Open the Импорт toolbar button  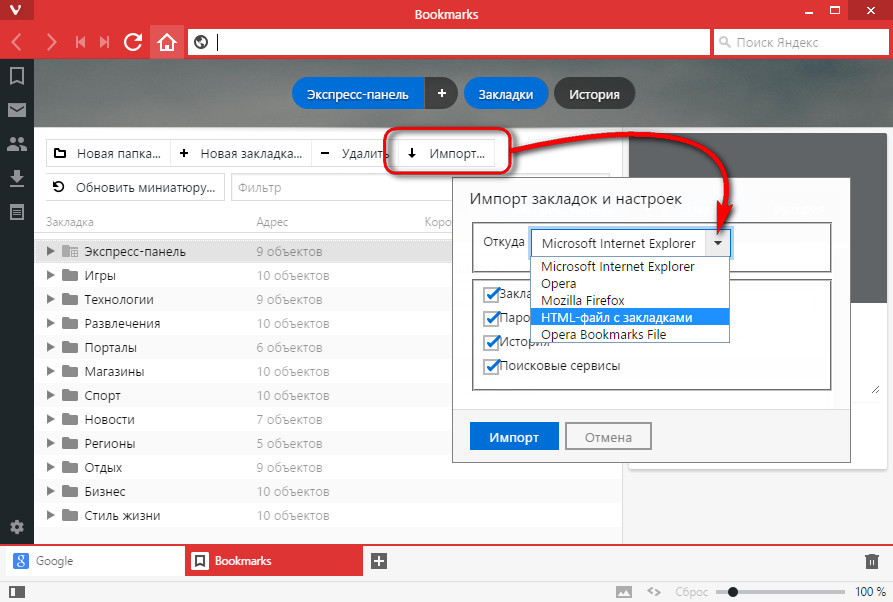point(446,153)
